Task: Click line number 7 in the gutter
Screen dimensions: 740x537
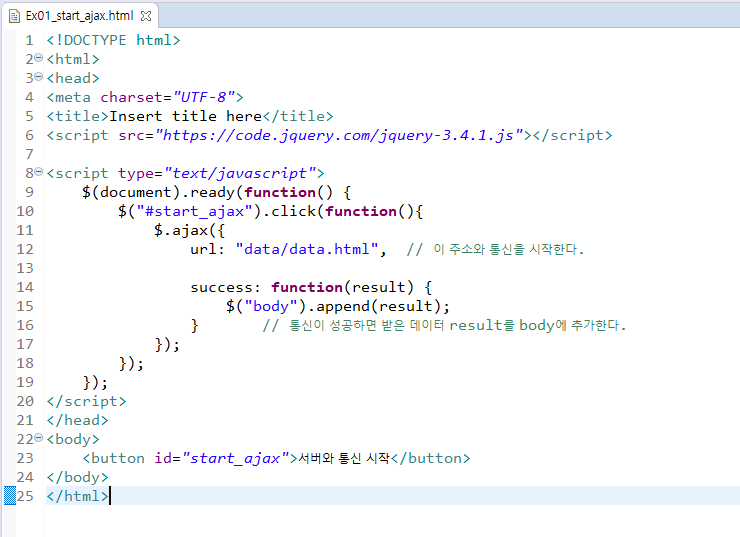Action: click(x=29, y=154)
